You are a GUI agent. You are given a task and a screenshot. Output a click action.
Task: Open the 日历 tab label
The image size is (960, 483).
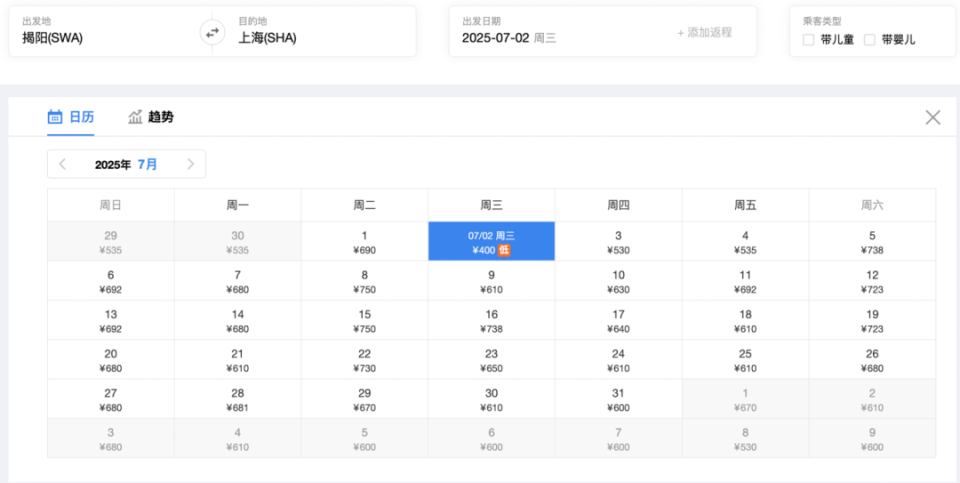pos(81,117)
